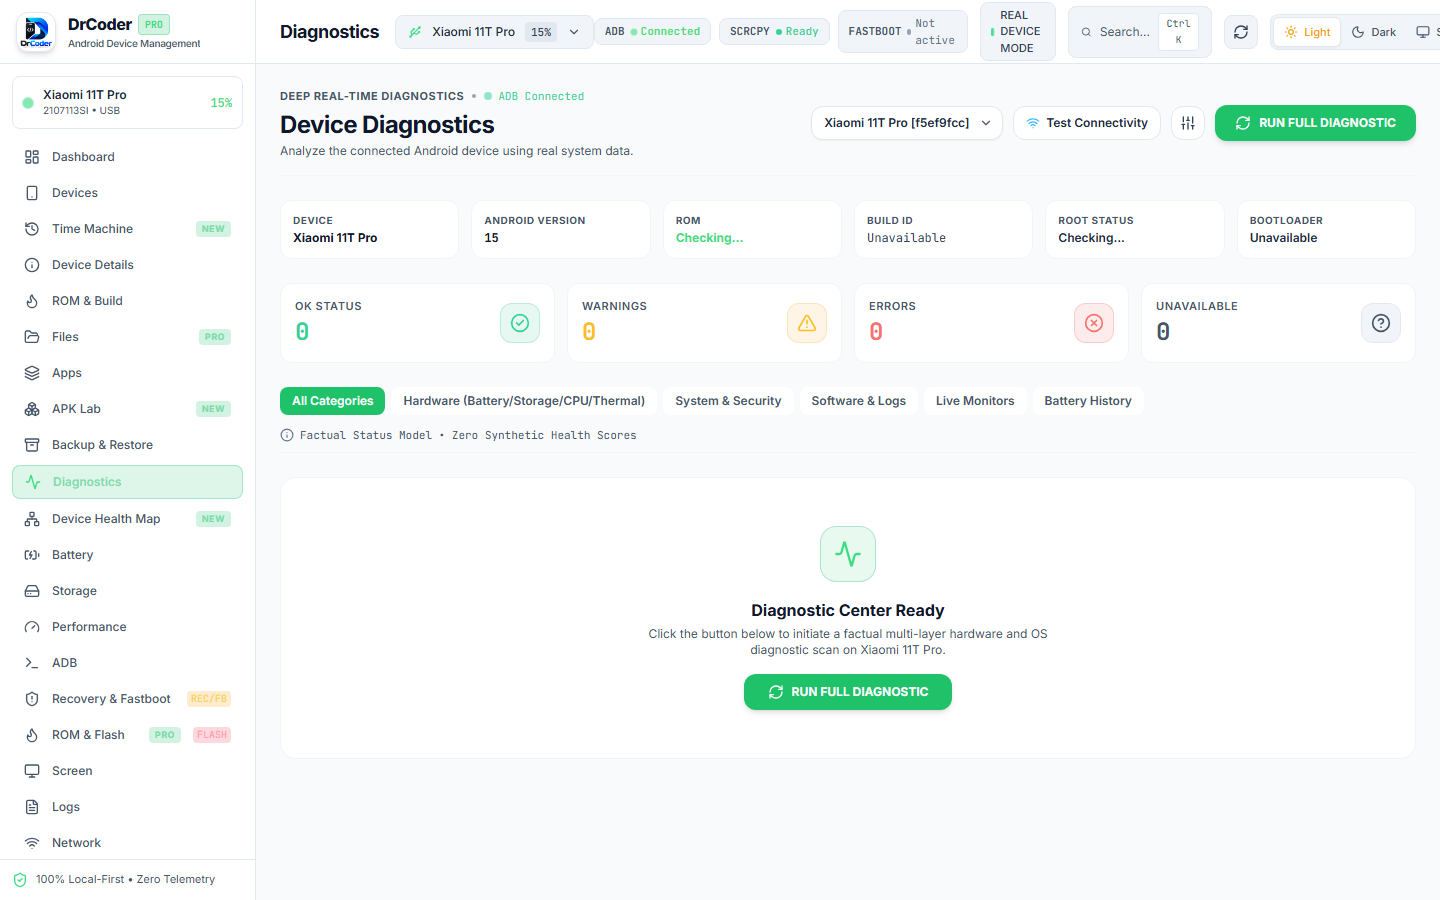Click the ADB Connected status badge
Screen dimensions: 1440x900
click(x=653, y=32)
